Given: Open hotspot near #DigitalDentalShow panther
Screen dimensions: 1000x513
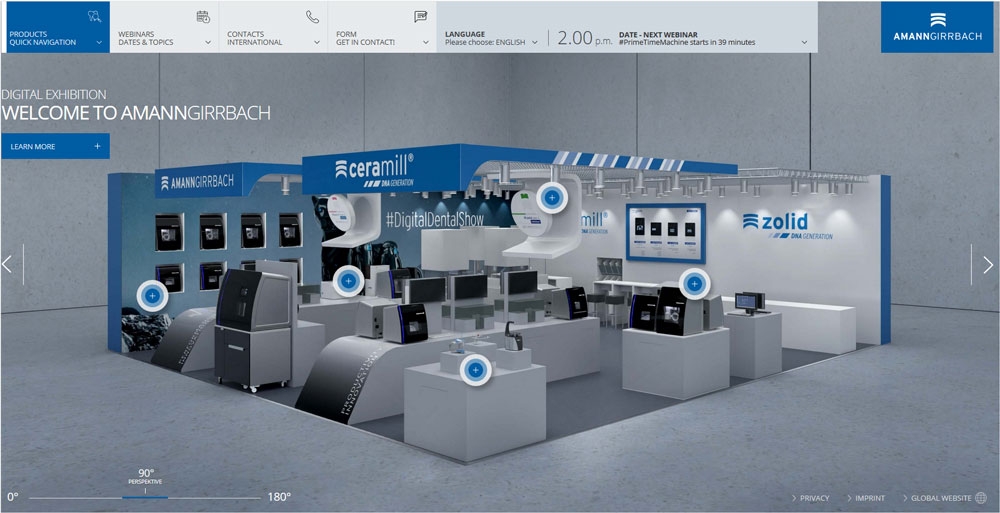Looking at the screenshot, I should click(348, 281).
